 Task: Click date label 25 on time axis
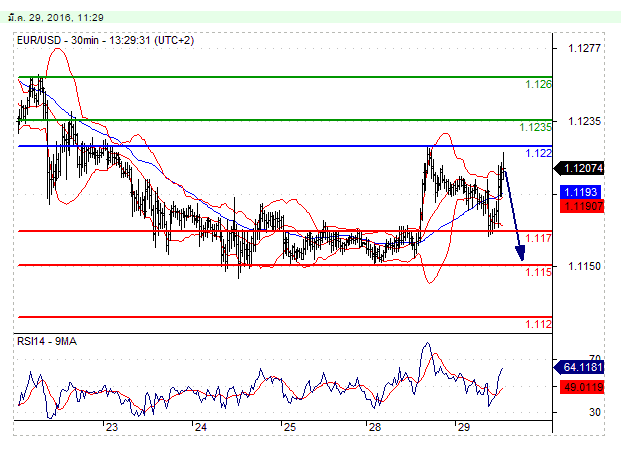290,427
